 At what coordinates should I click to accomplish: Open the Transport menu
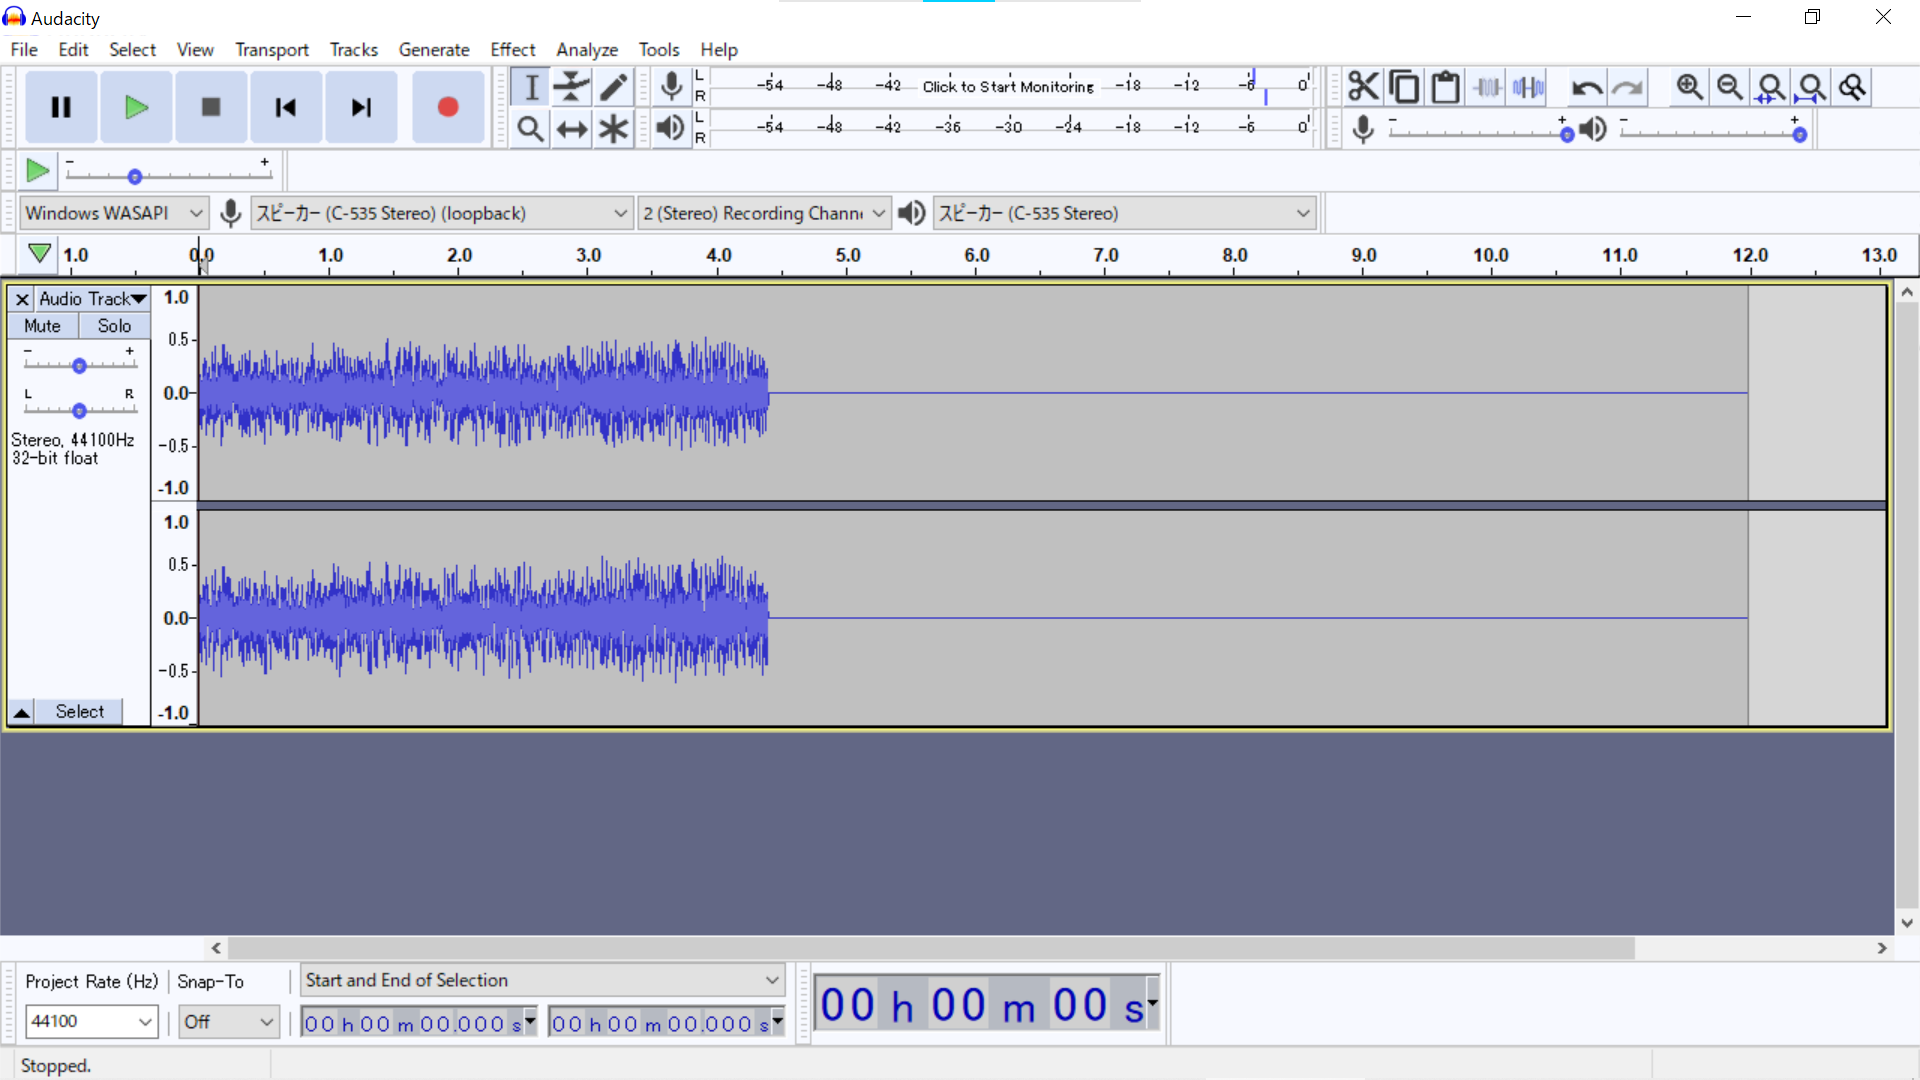[x=272, y=49]
